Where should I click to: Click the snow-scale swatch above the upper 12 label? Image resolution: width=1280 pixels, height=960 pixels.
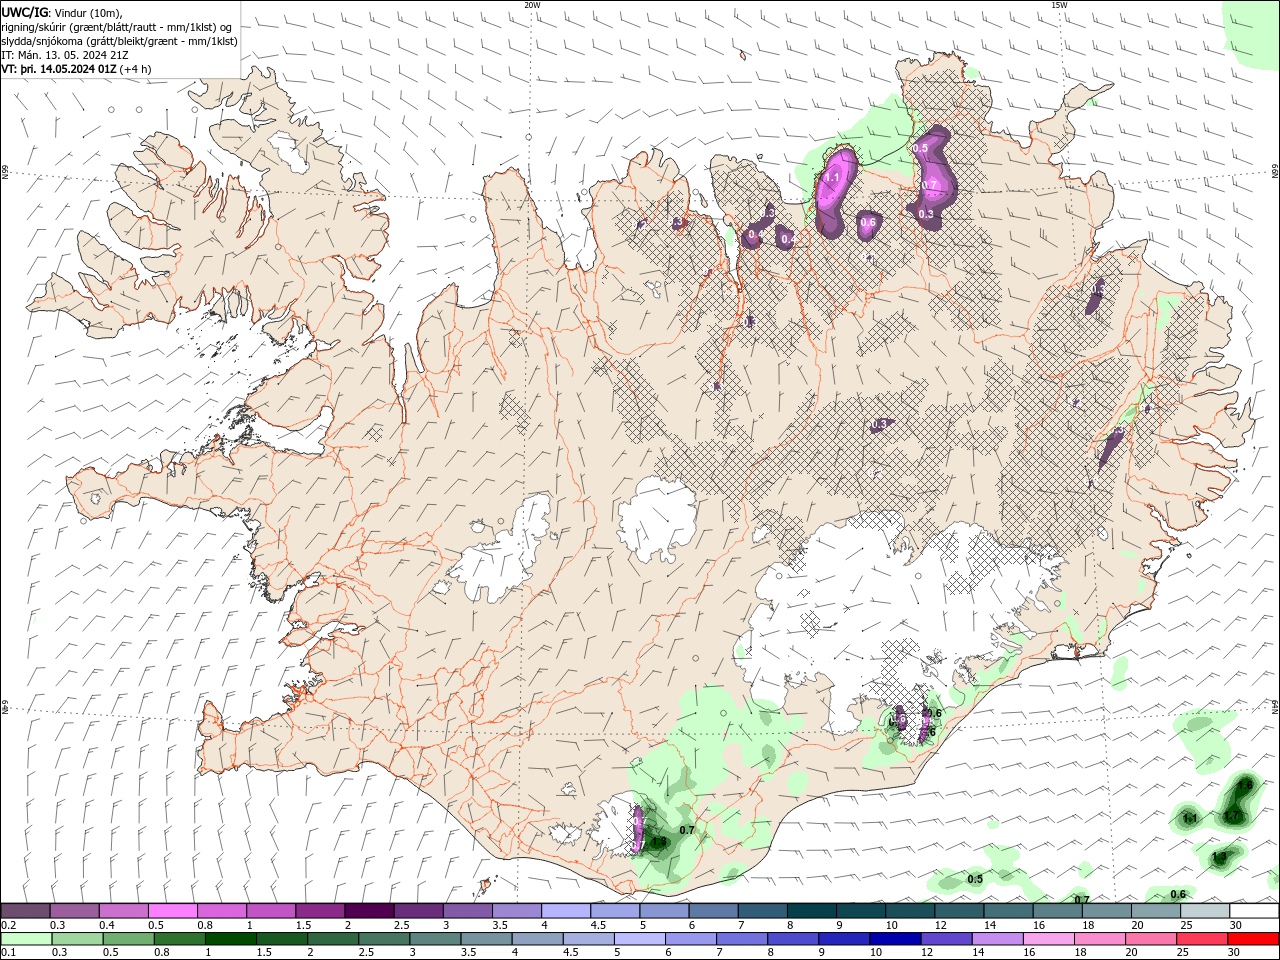point(961,910)
